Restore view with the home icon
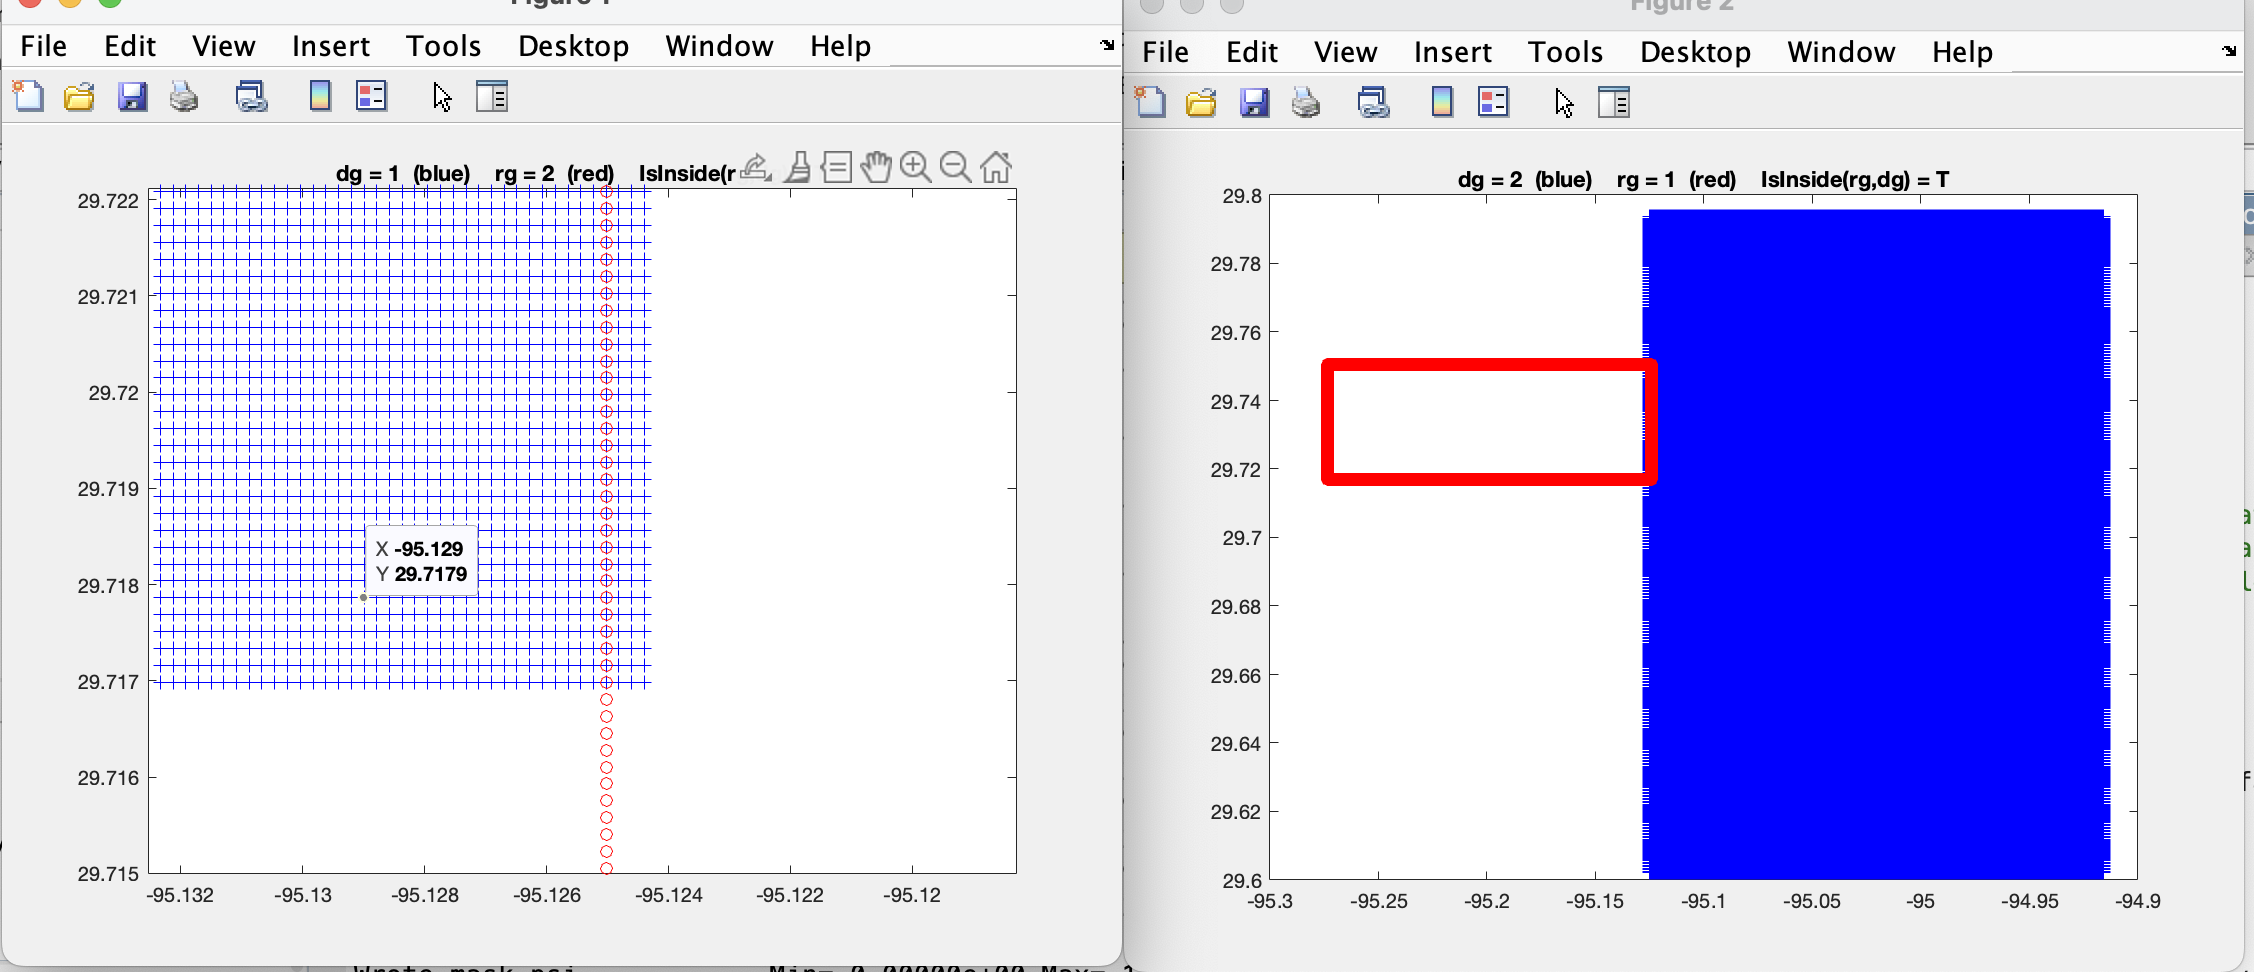The image size is (2254, 972). tap(995, 167)
